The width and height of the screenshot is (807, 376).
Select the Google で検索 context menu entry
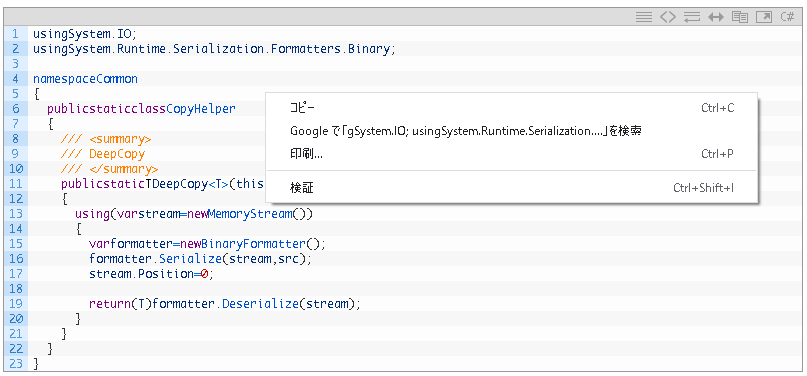click(511, 131)
